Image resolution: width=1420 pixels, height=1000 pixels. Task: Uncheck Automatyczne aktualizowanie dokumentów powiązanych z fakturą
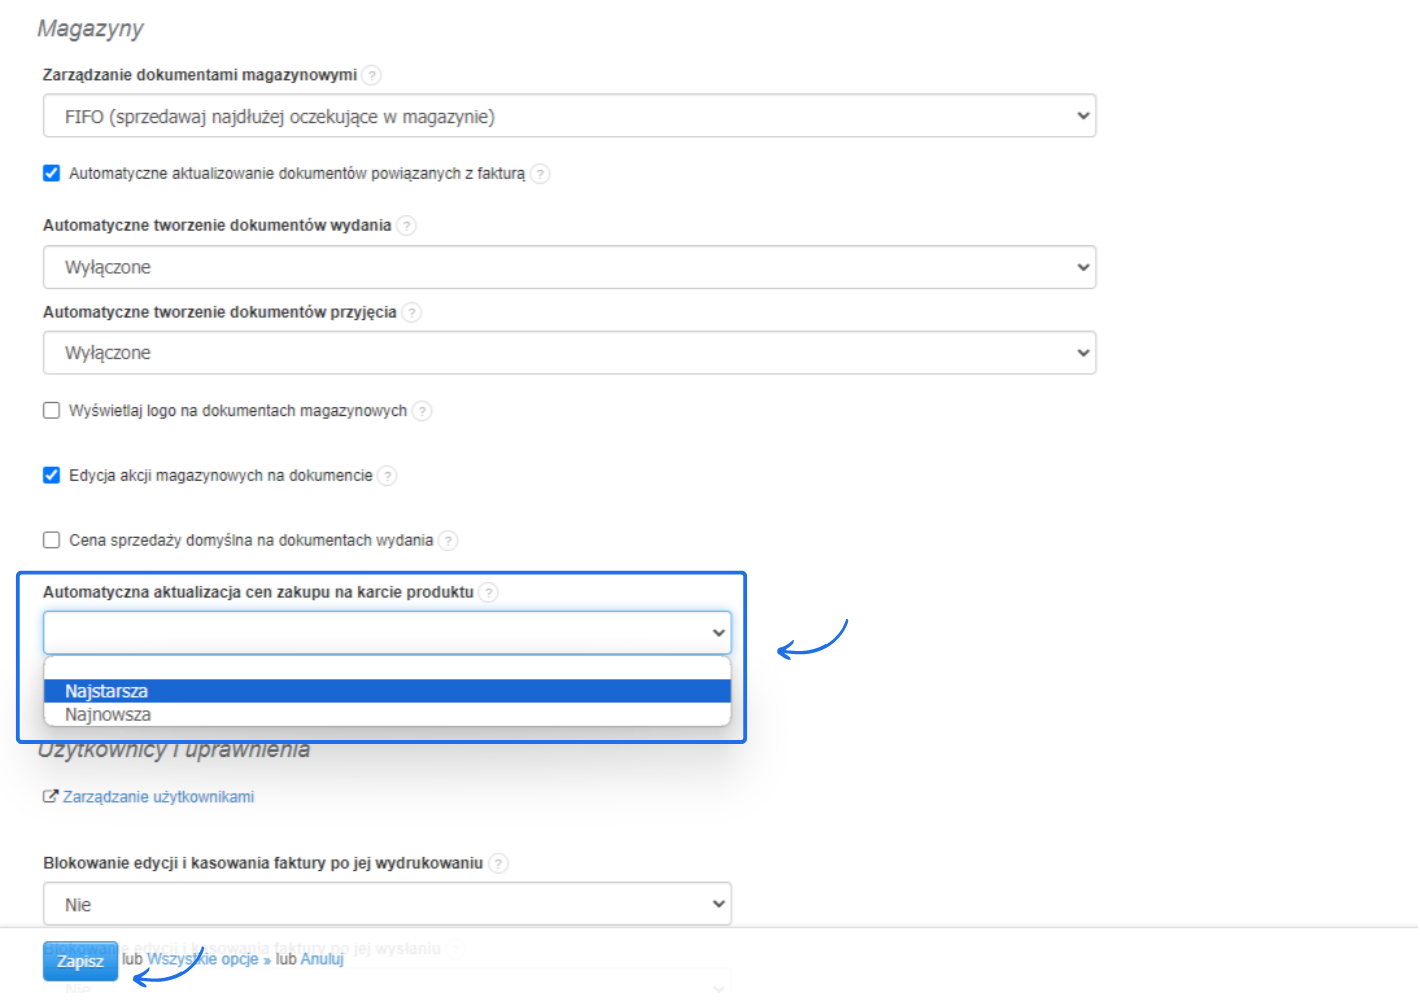52,173
